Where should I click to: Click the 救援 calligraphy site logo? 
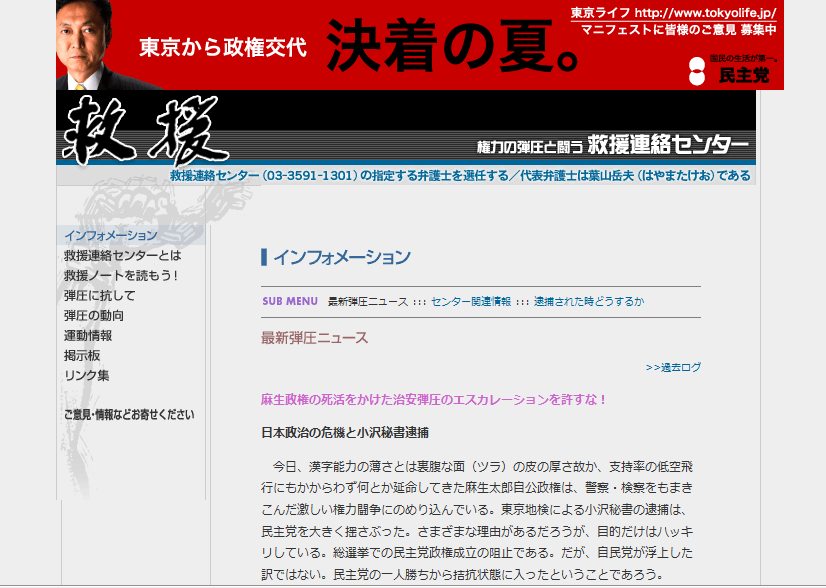pos(145,130)
